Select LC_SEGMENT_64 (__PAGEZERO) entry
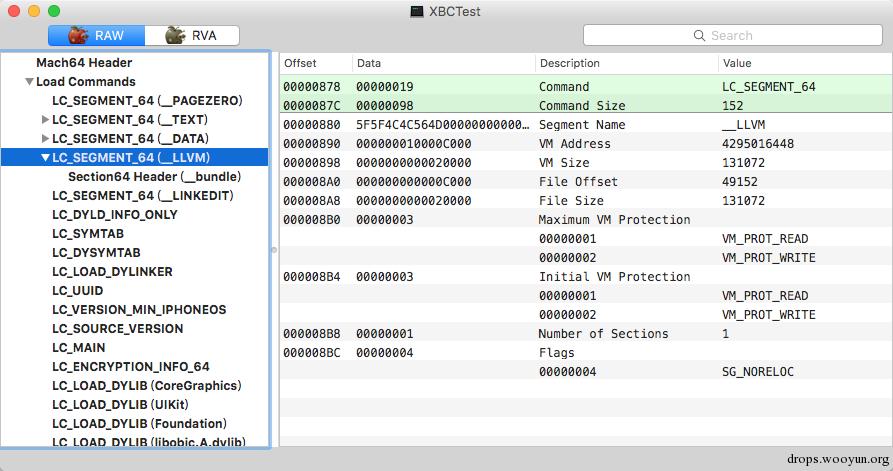 [147, 101]
